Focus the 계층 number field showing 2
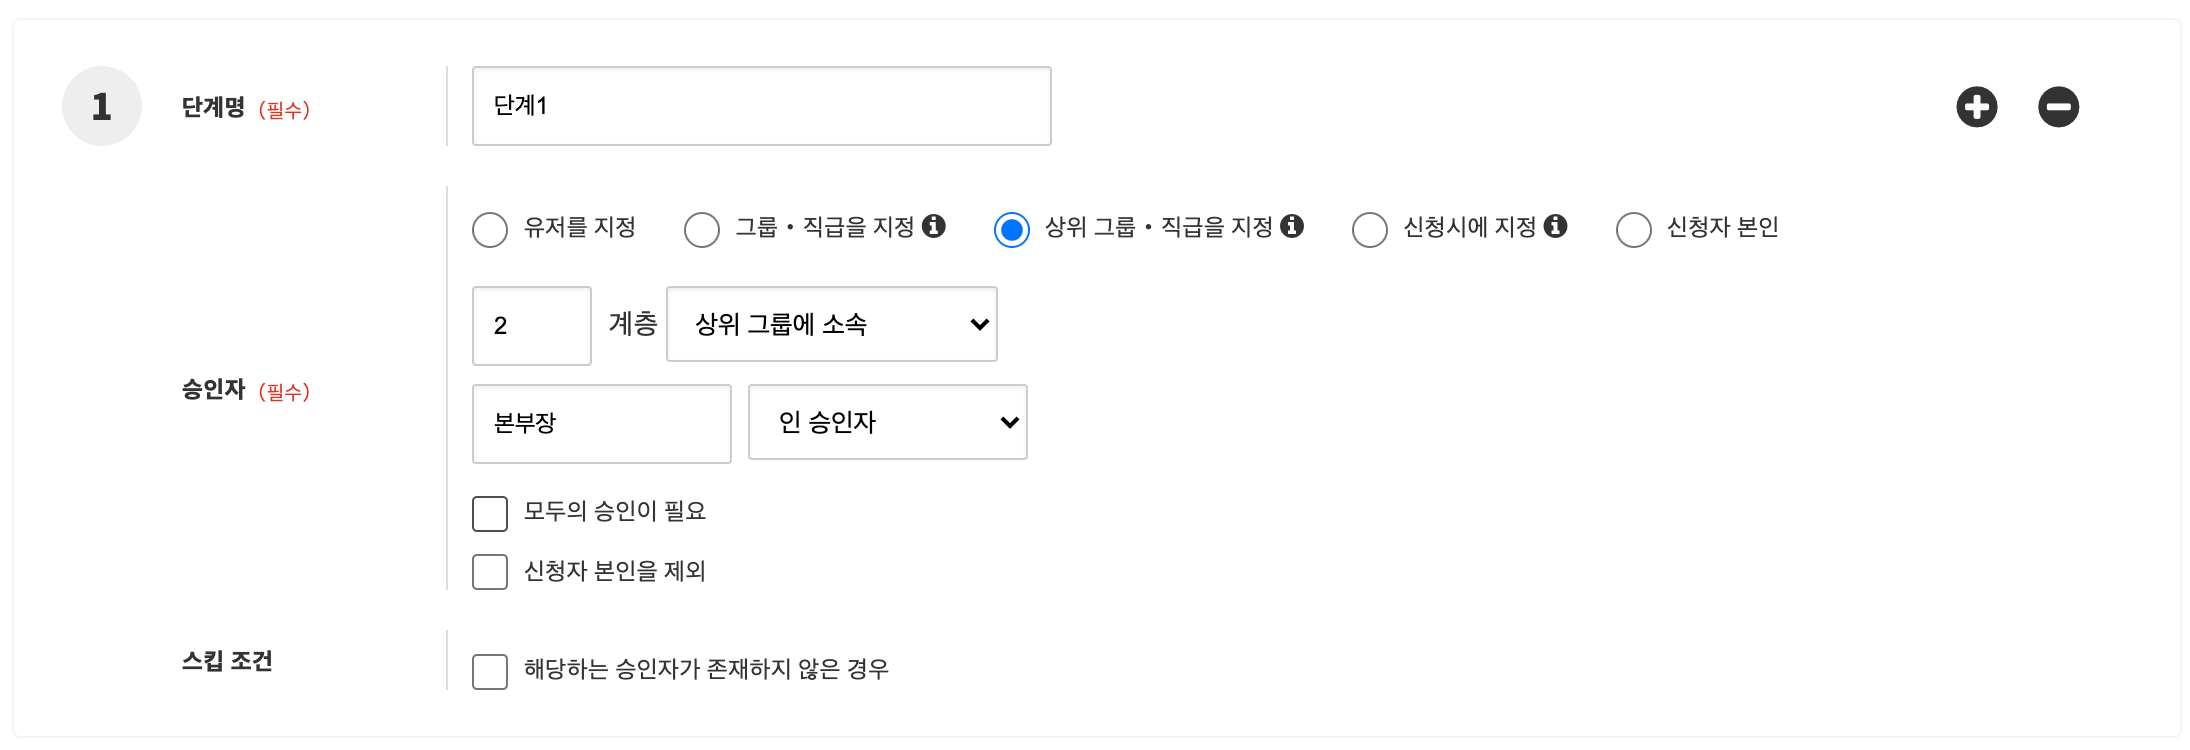Screen dimensions: 2190x750 click(531, 326)
